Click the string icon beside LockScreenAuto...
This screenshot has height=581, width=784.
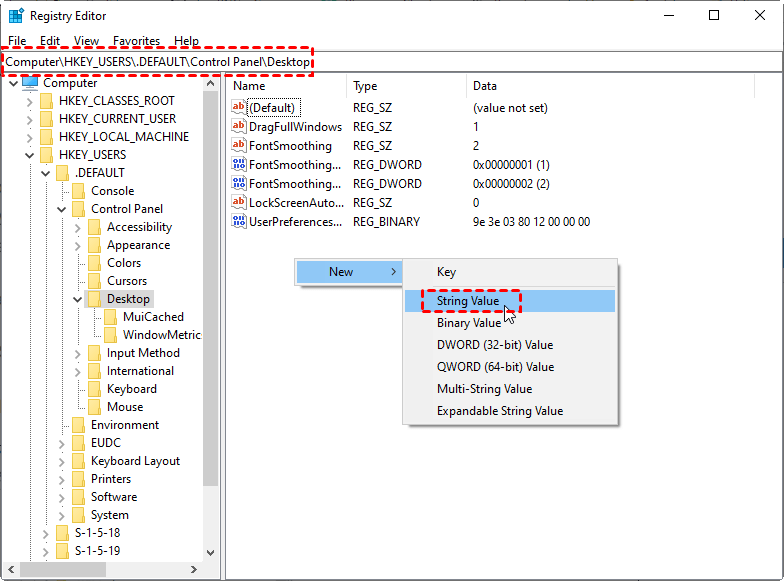pyautogui.click(x=239, y=202)
